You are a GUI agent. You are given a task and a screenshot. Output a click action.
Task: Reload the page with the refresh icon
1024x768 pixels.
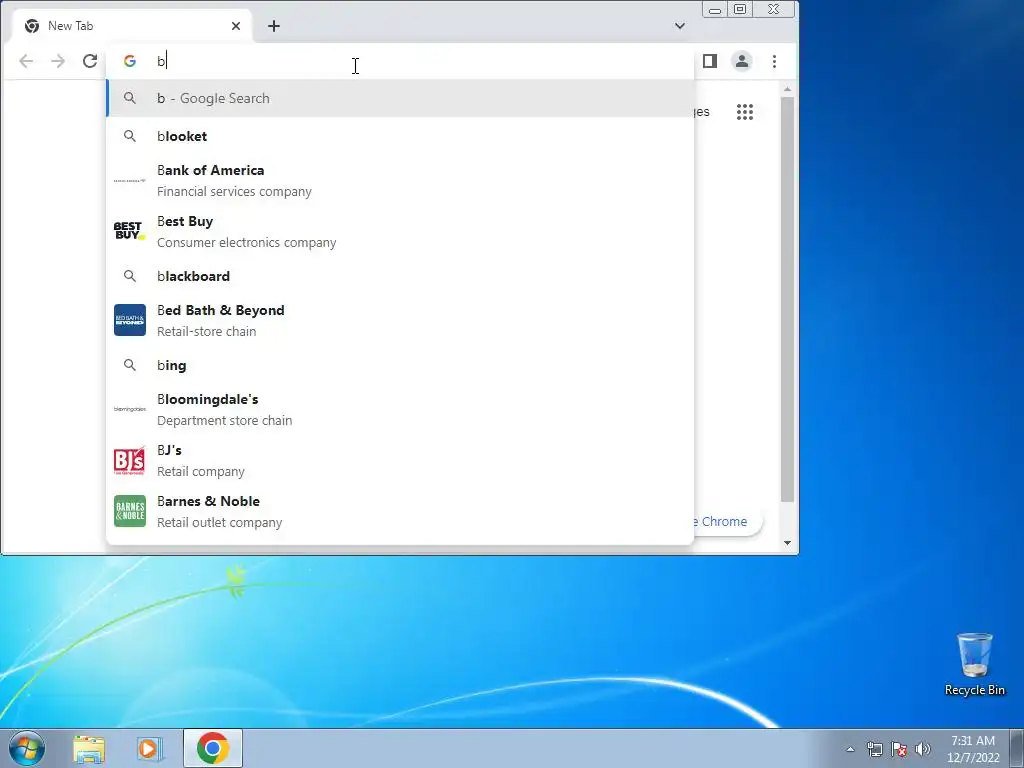pos(90,61)
